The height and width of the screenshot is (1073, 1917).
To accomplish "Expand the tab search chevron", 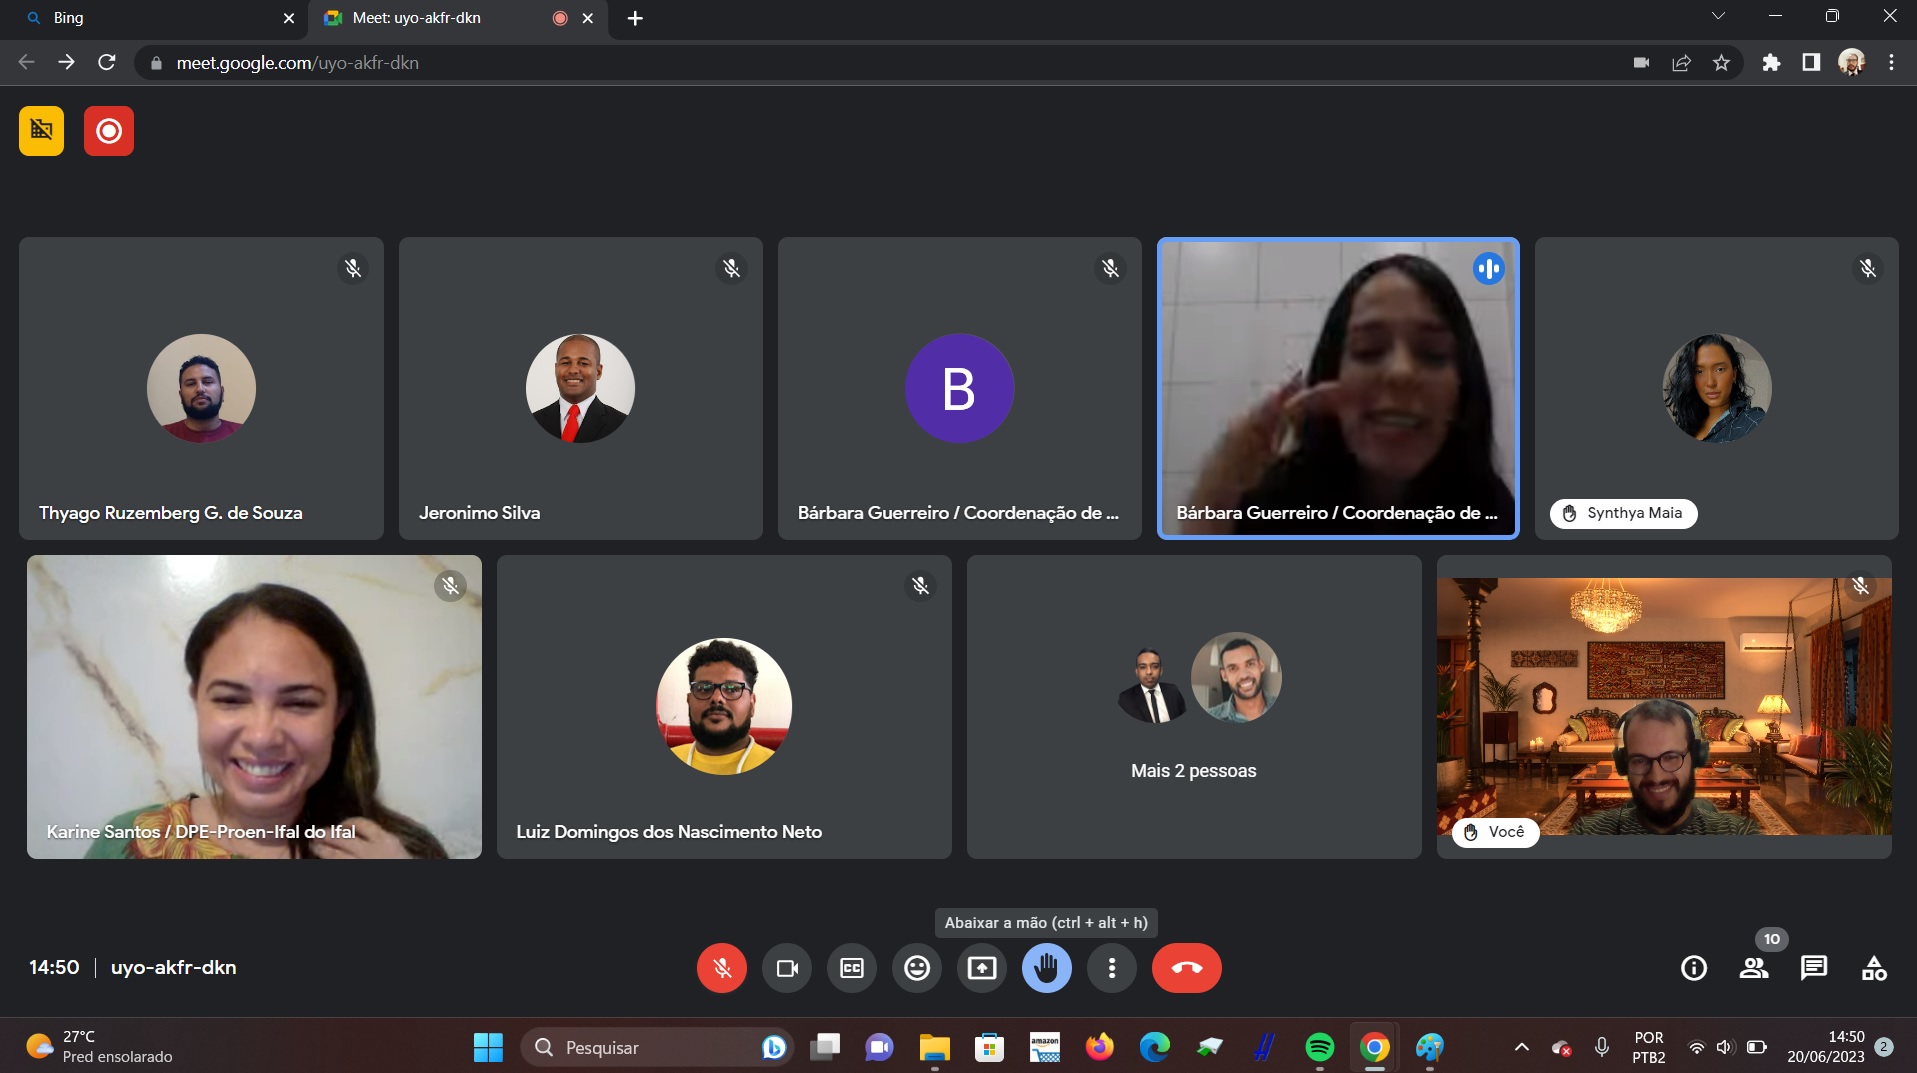I will (x=1718, y=16).
